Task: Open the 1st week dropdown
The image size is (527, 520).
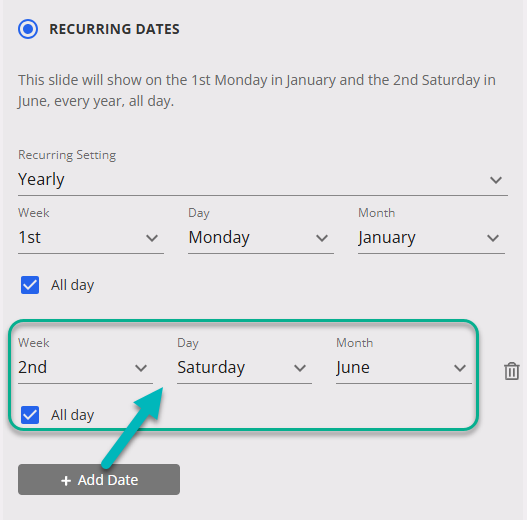Action: pos(91,238)
